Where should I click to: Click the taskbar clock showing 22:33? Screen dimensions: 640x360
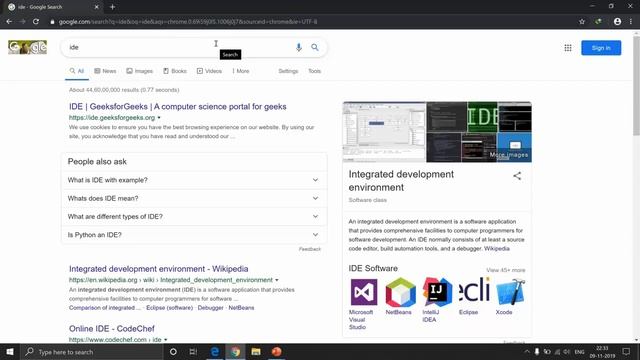tap(602, 352)
